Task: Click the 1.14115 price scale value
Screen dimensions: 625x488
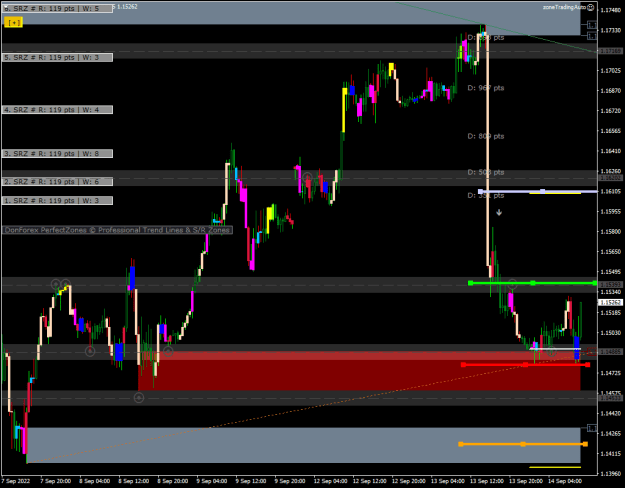Action: point(611,454)
